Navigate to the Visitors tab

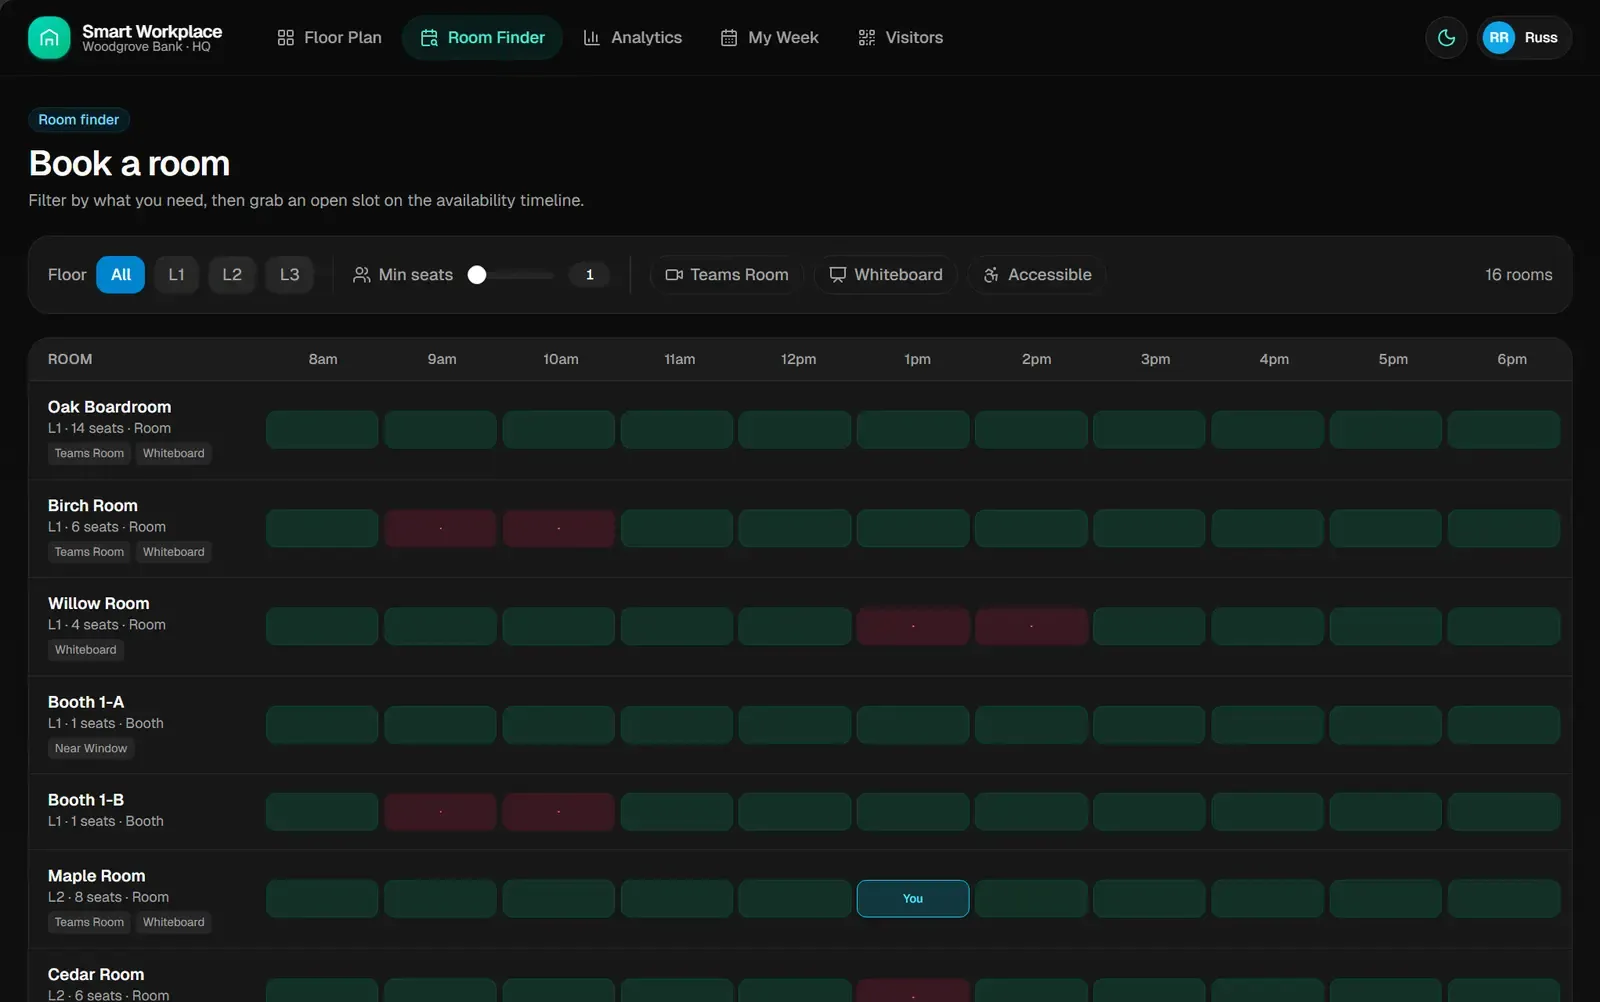pyautogui.click(x=901, y=38)
